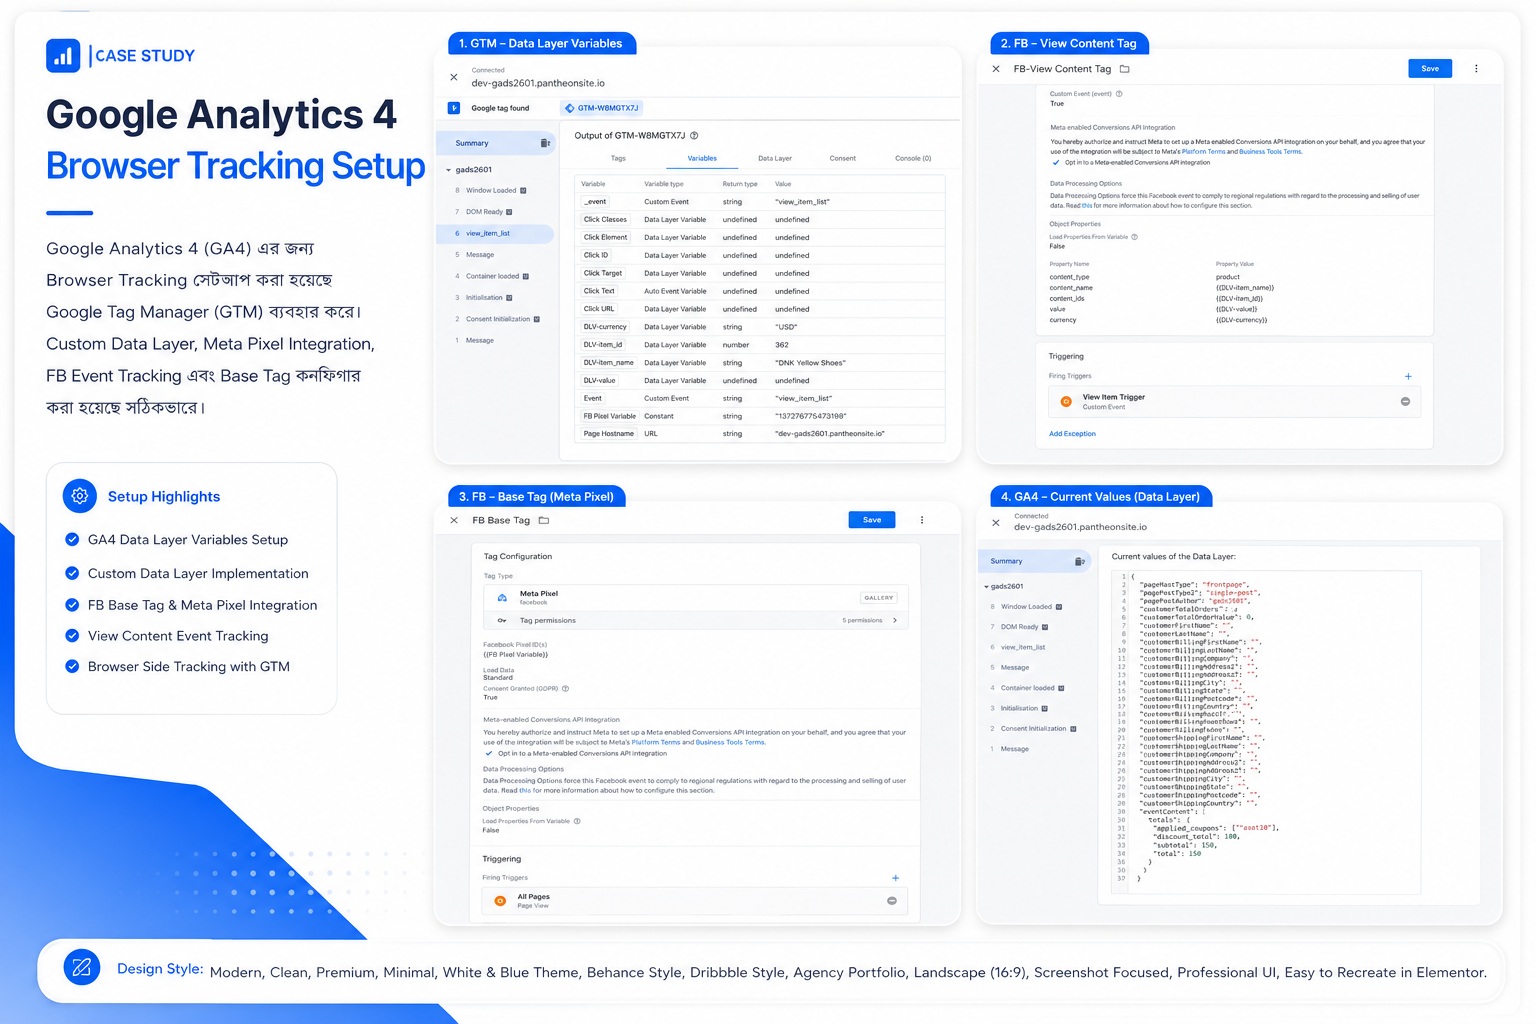The height and width of the screenshot is (1024, 1536).
Task: Click the DLV-currency variable chip
Action: coord(605,327)
